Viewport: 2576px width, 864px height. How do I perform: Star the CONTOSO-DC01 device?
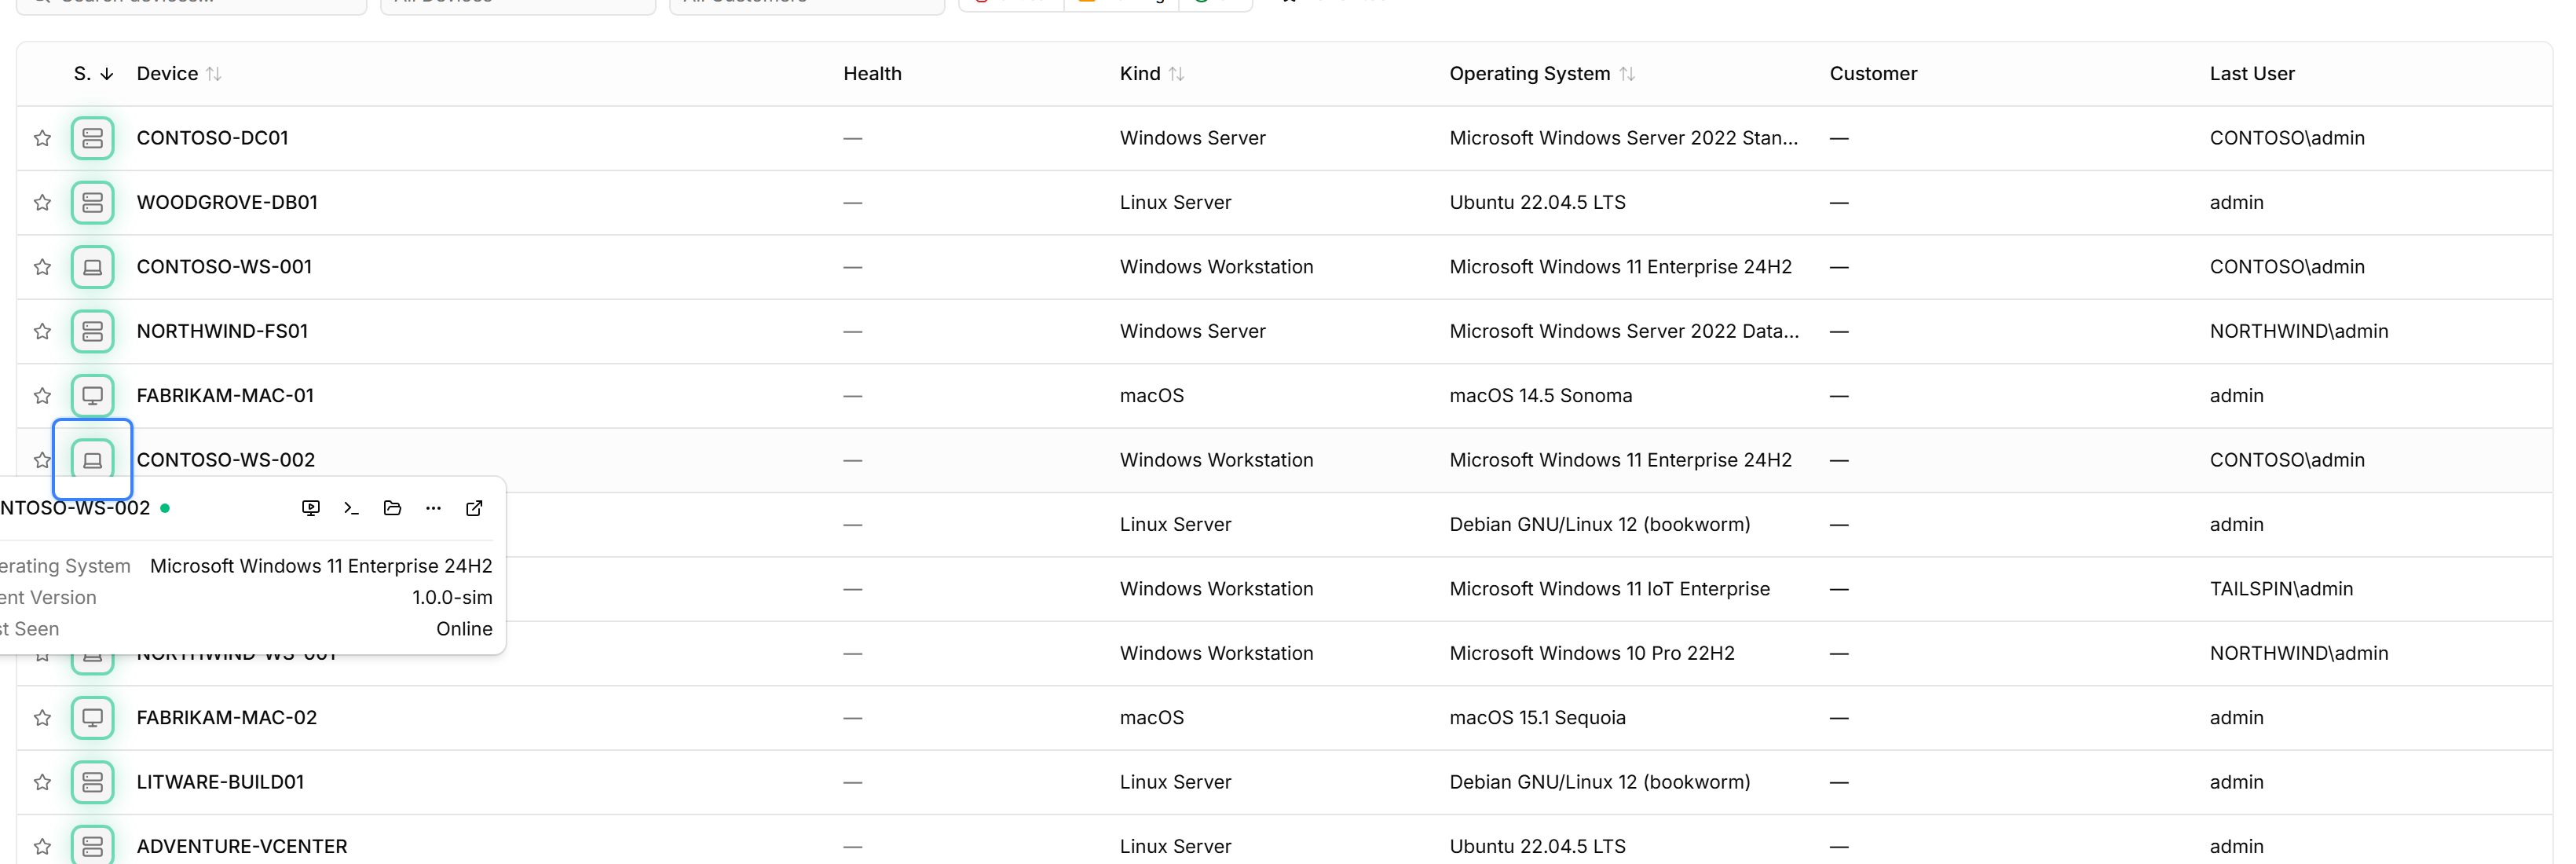[42, 138]
